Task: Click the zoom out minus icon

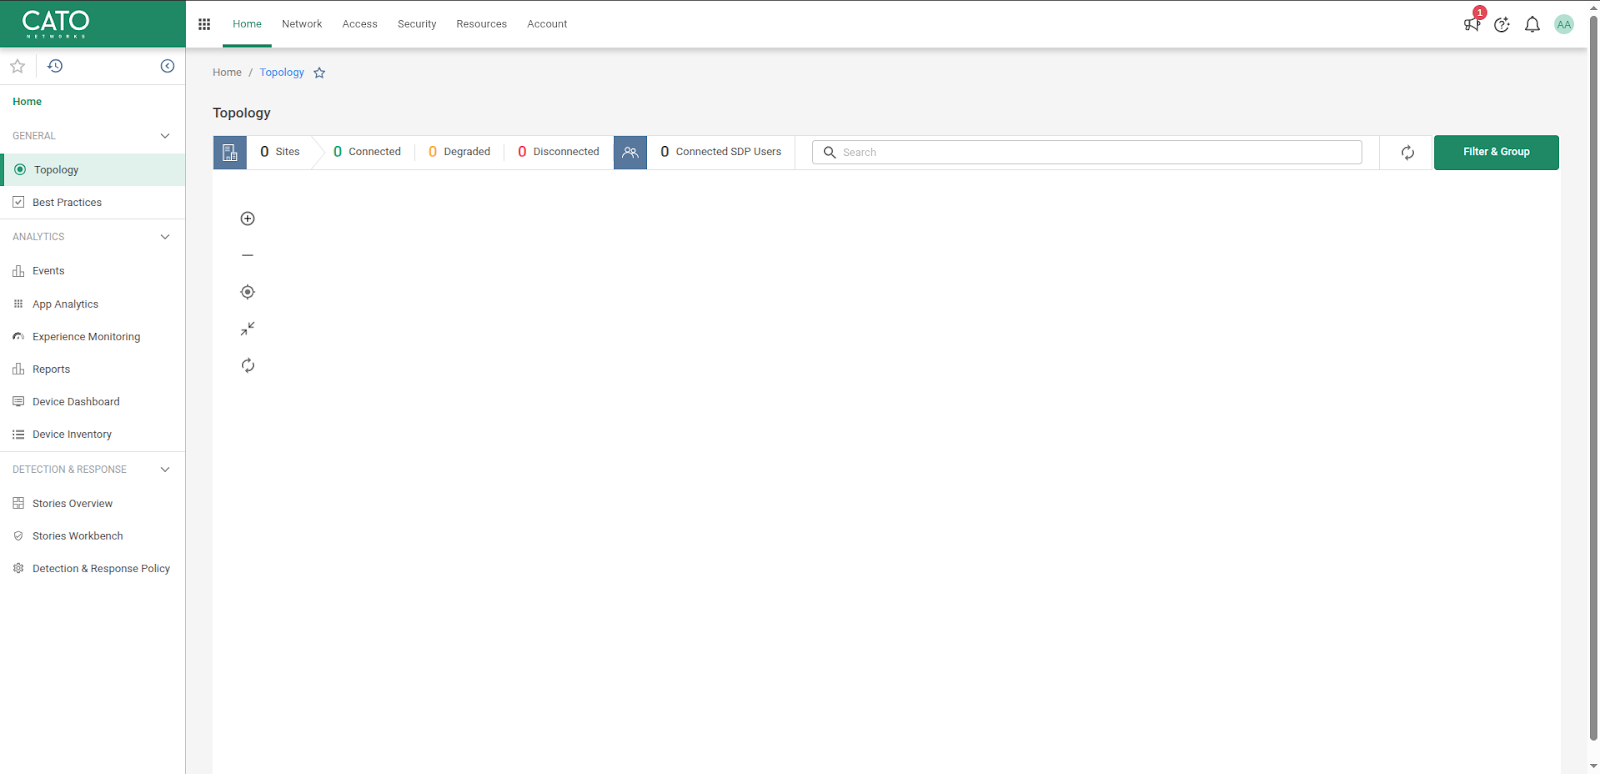Action: [248, 255]
